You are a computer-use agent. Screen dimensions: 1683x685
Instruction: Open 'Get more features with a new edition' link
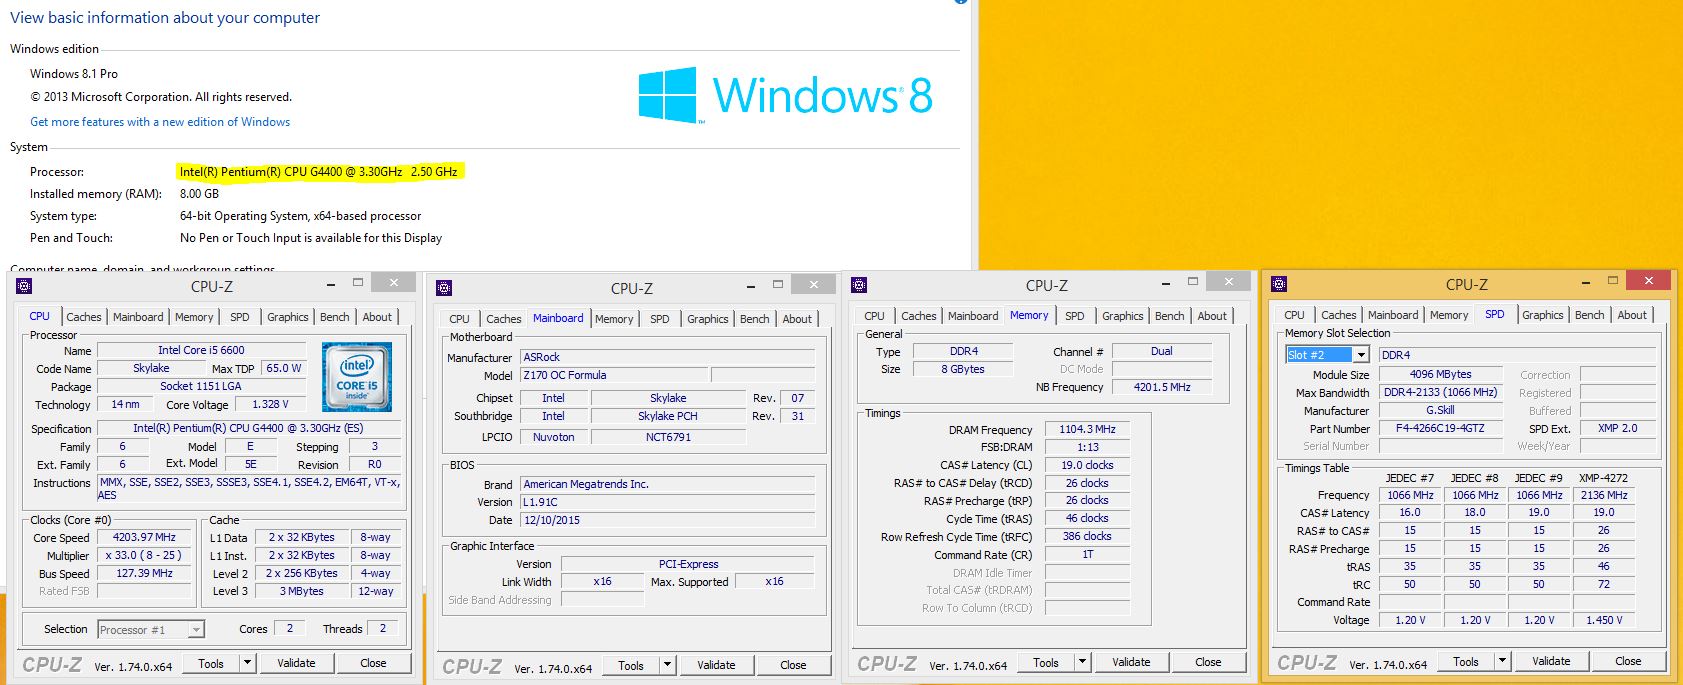[160, 122]
